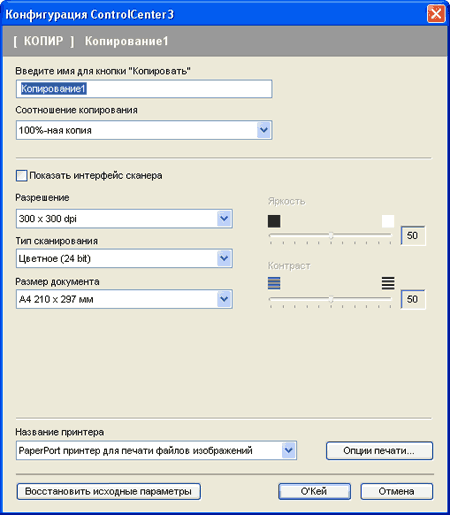
Task: Open the Соотношение копирования dropdown
Action: click(x=264, y=130)
